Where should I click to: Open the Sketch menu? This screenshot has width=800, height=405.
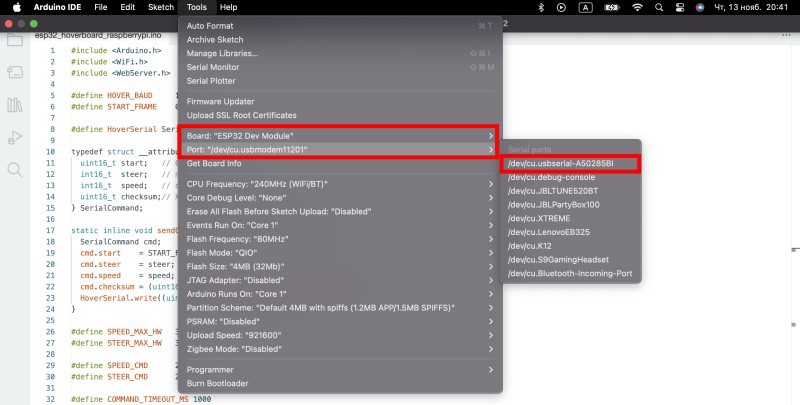(161, 7)
